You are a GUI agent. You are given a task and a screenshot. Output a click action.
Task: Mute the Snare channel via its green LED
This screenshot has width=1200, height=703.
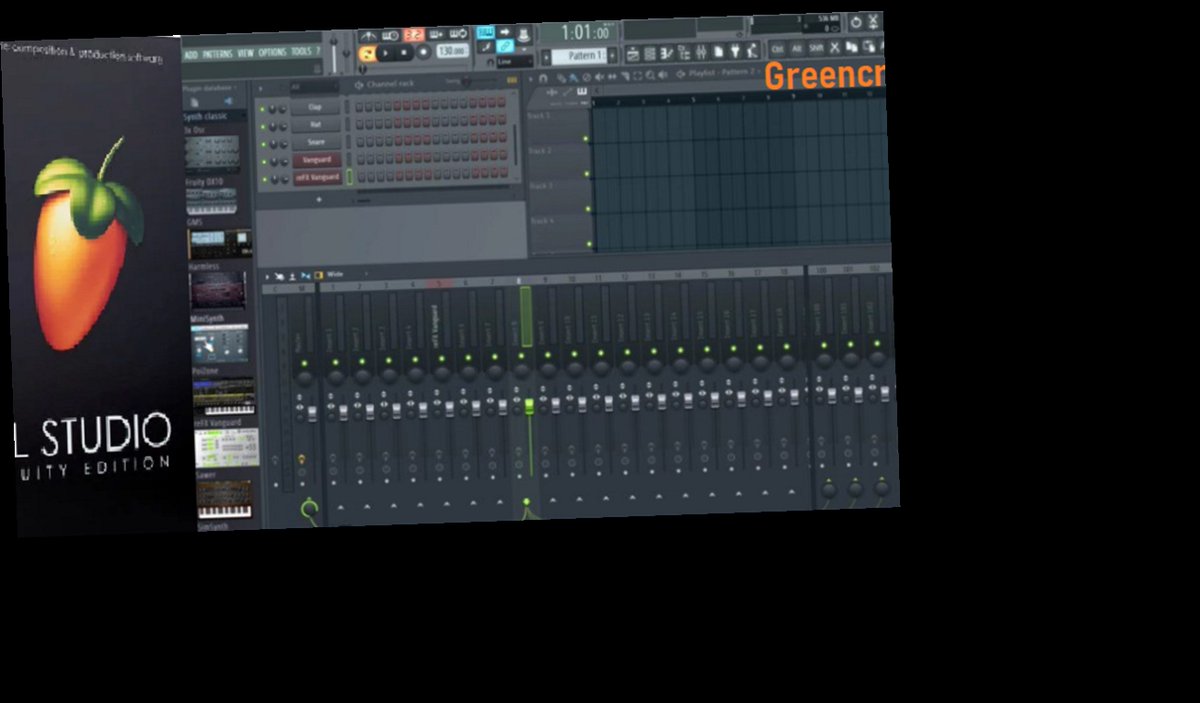(x=263, y=144)
